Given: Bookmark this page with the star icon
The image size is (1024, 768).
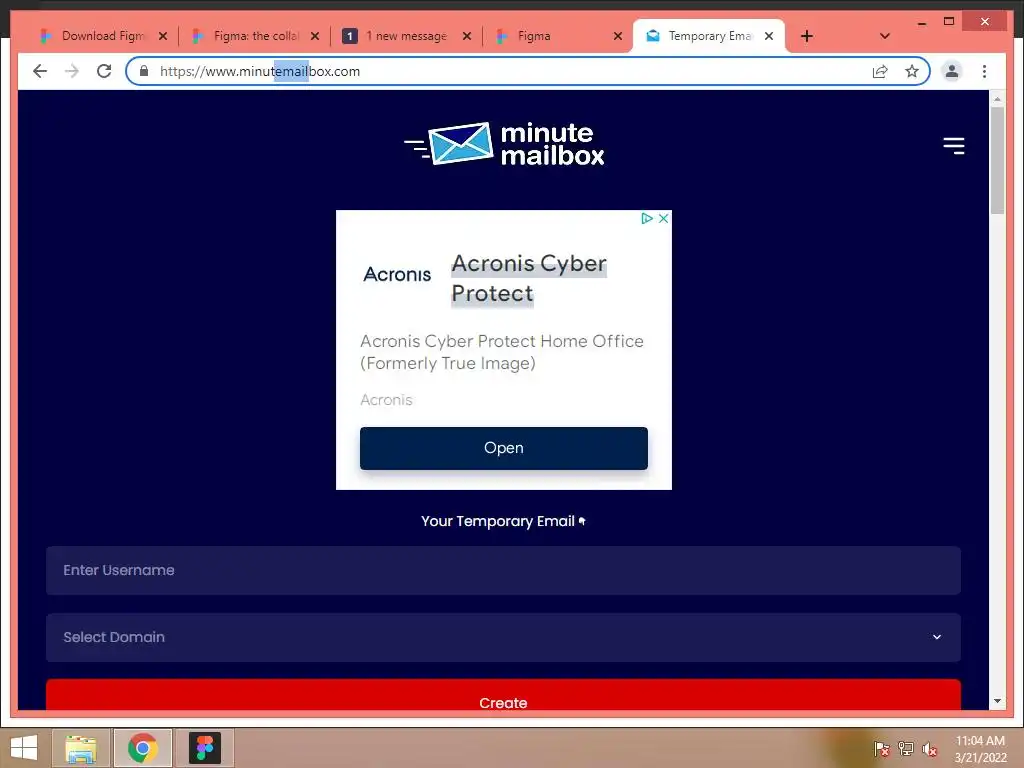Looking at the screenshot, I should [x=912, y=71].
